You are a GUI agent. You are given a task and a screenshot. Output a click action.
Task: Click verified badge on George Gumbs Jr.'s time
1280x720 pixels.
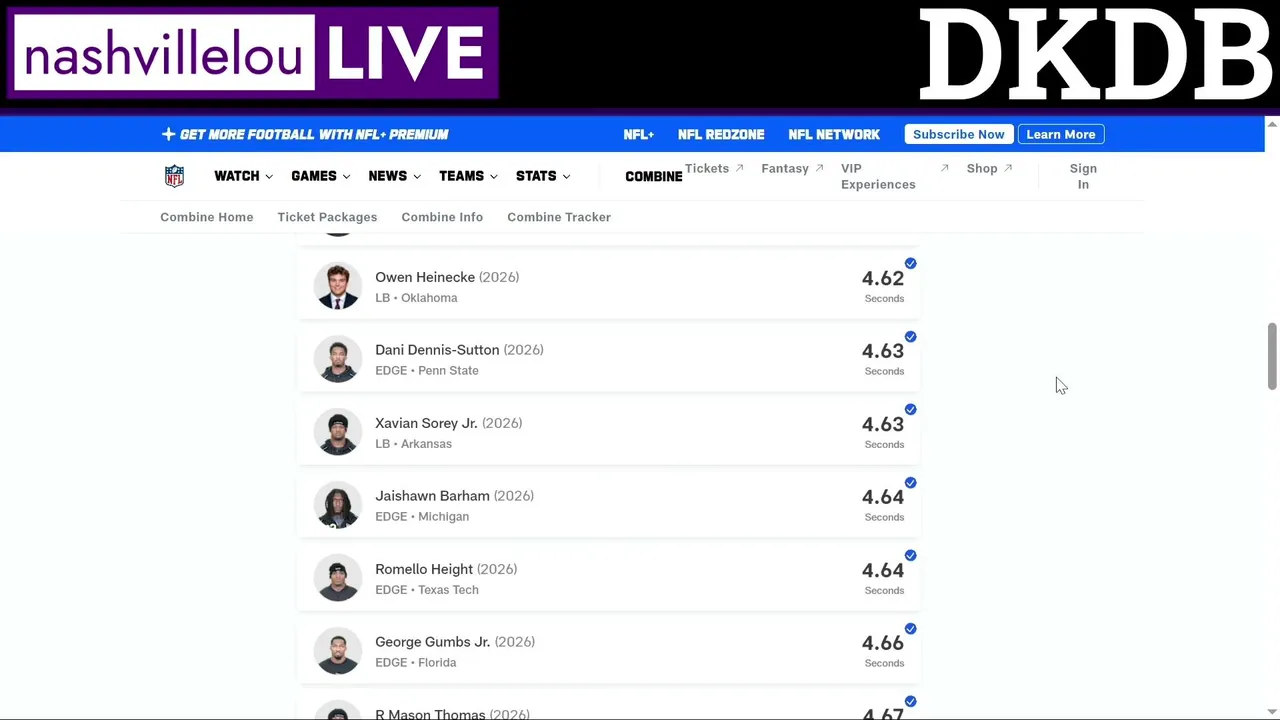pos(910,629)
